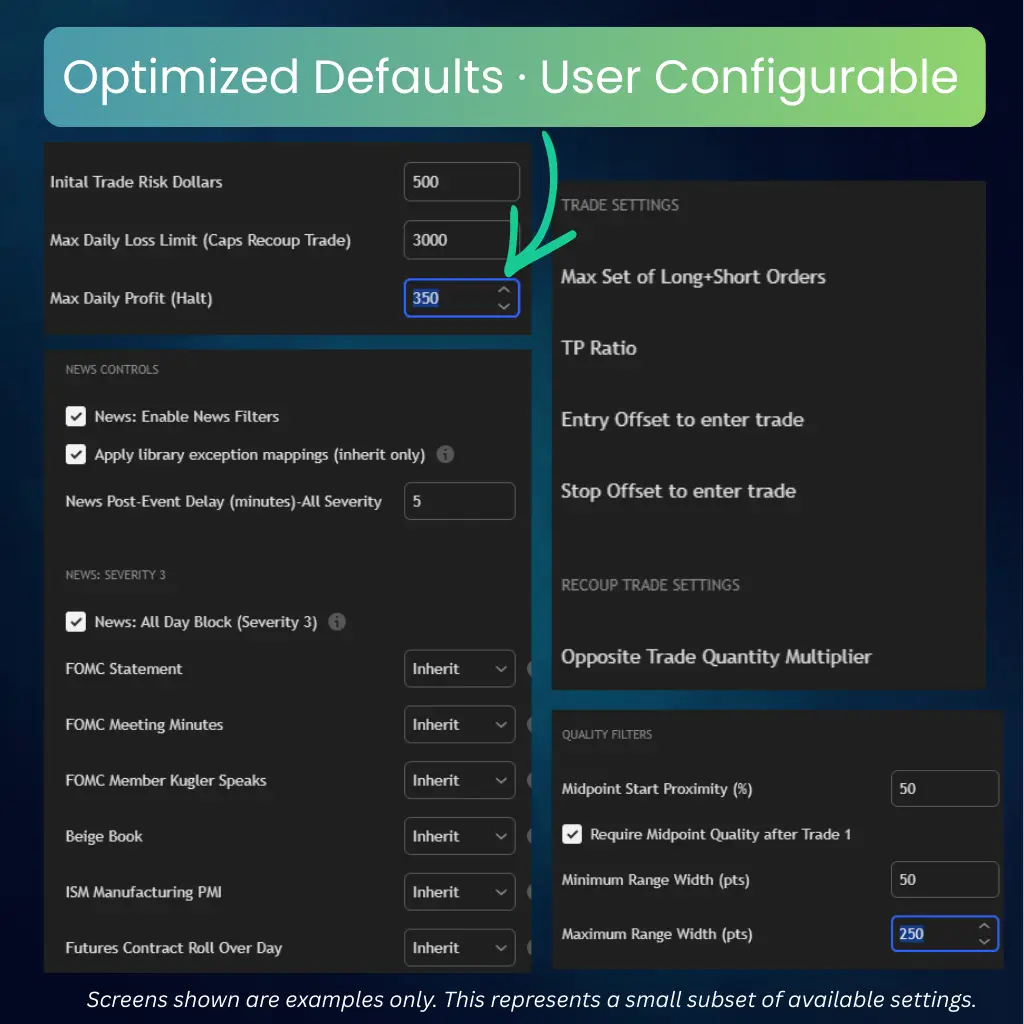Click the Midpoint Start Proximity input

click(944, 789)
